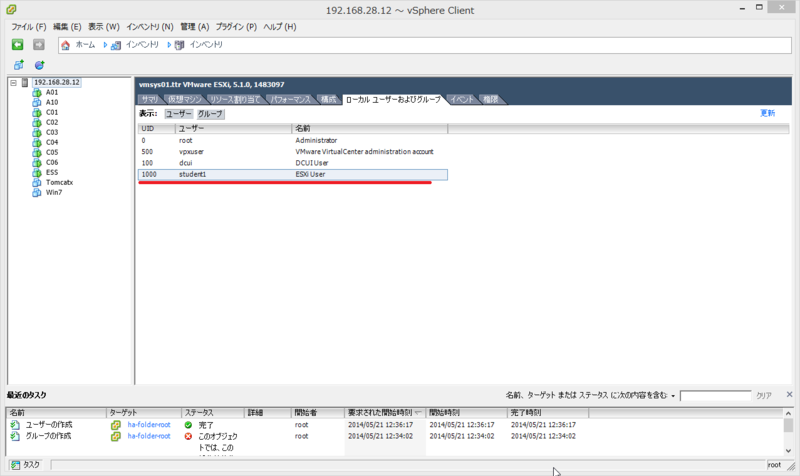Open the インベントリ (N) menu
The width and height of the screenshot is (800, 476).
150,27
